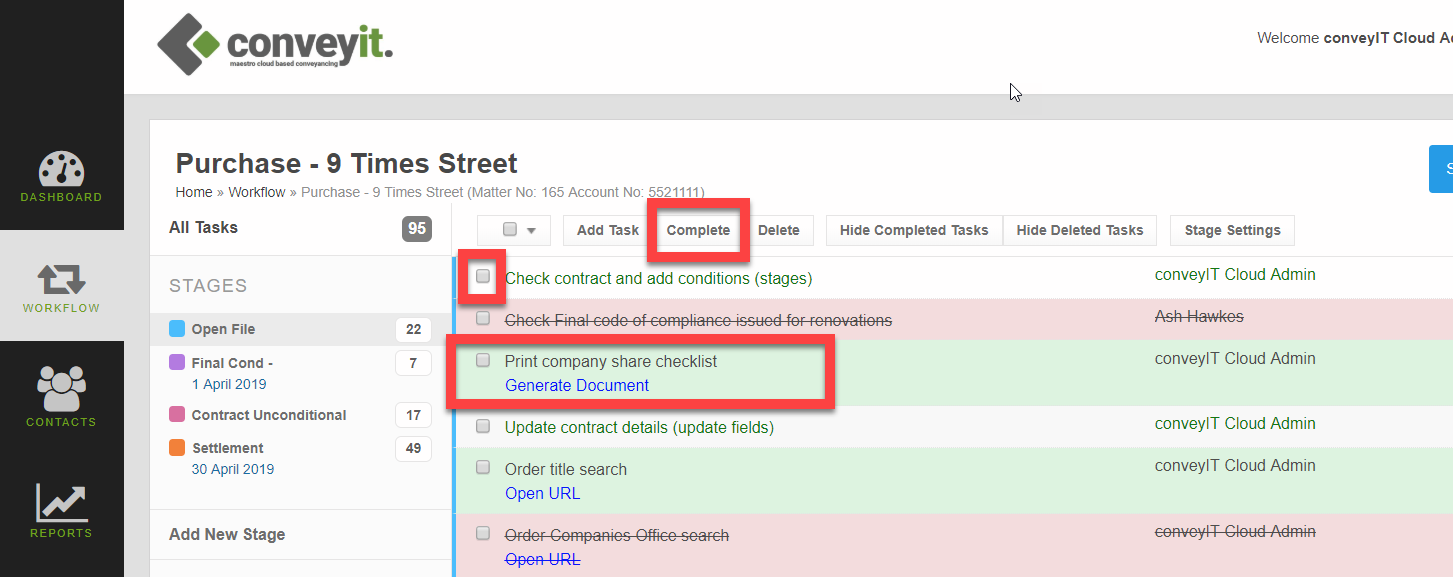Tick checkbox for Order title search
This screenshot has height=577, width=1453.
[x=483, y=467]
